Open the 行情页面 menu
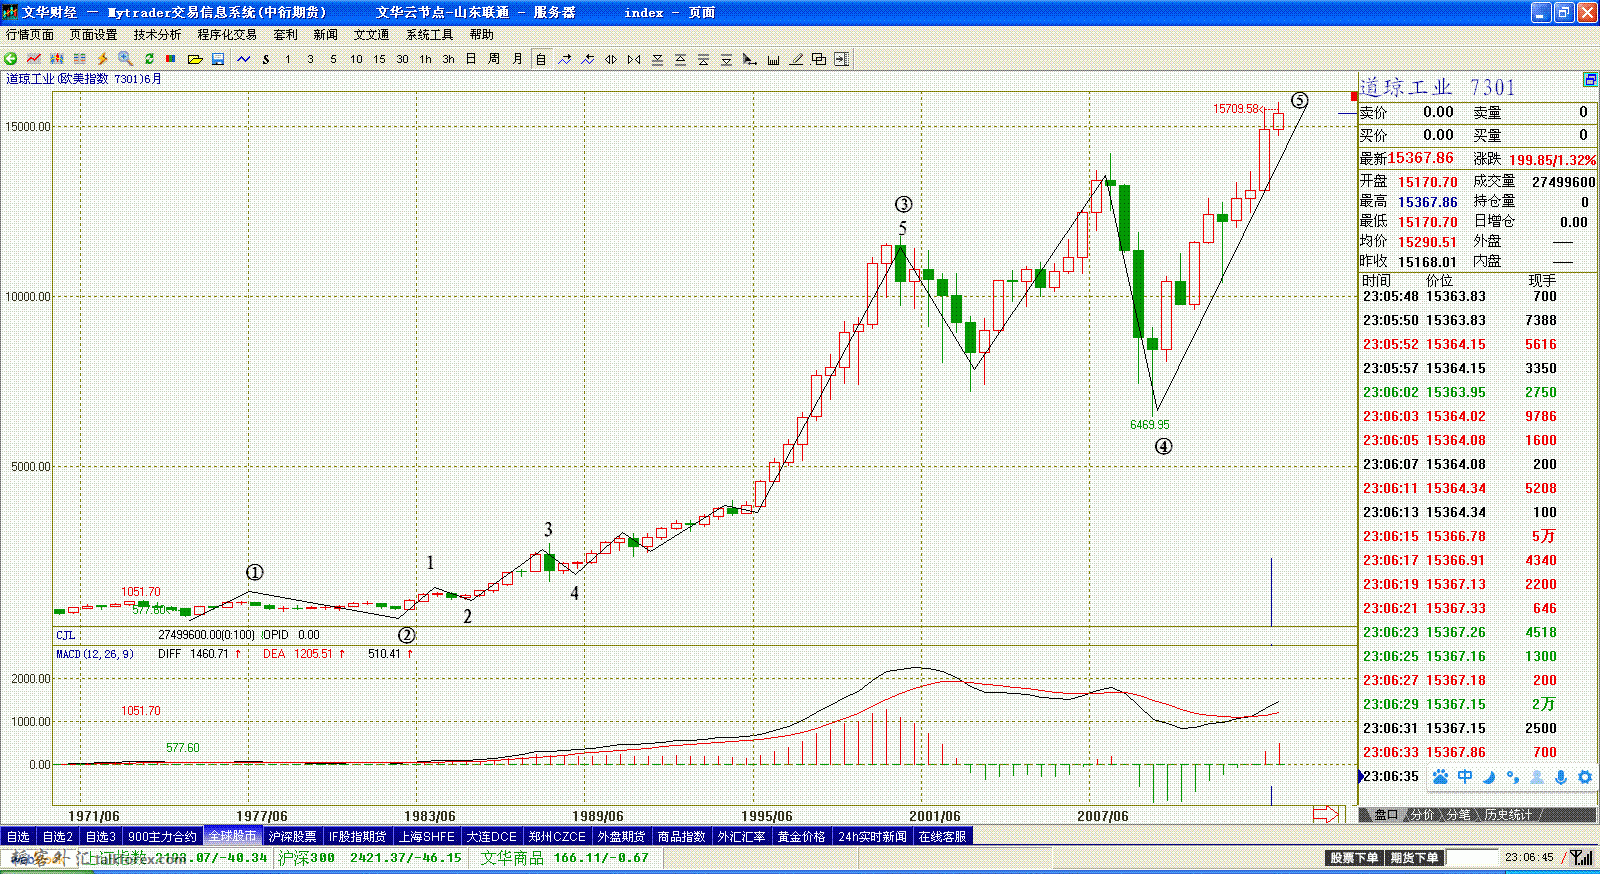1600x874 pixels. tap(30, 34)
